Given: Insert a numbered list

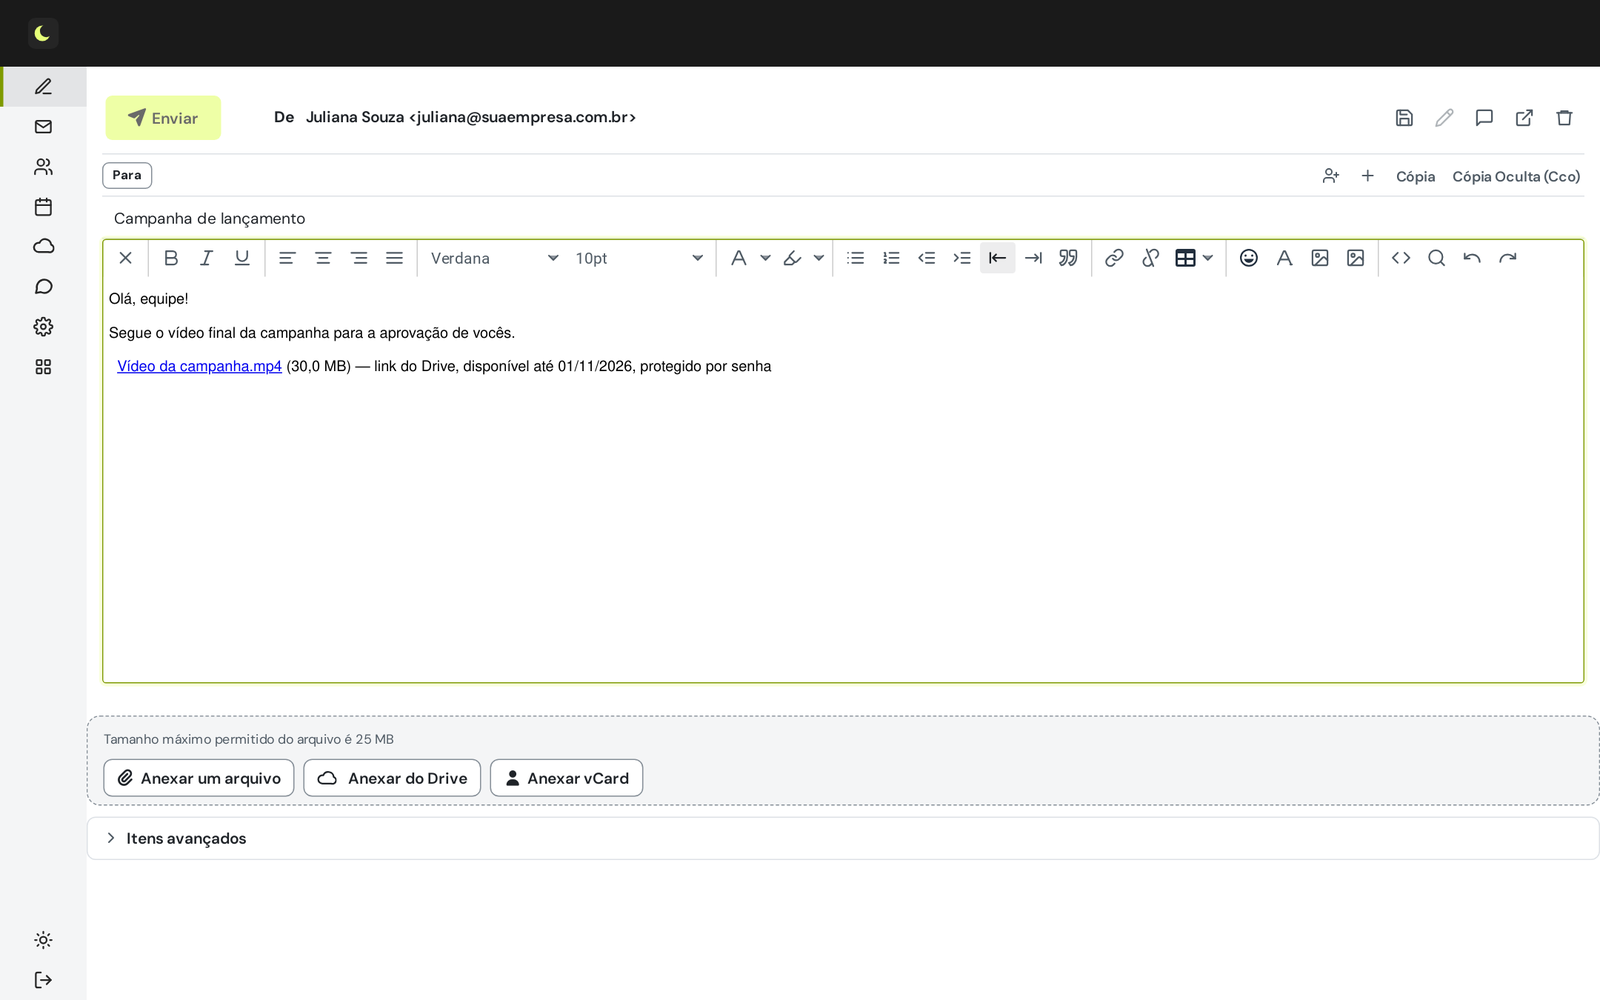Looking at the screenshot, I should pyautogui.click(x=891, y=258).
